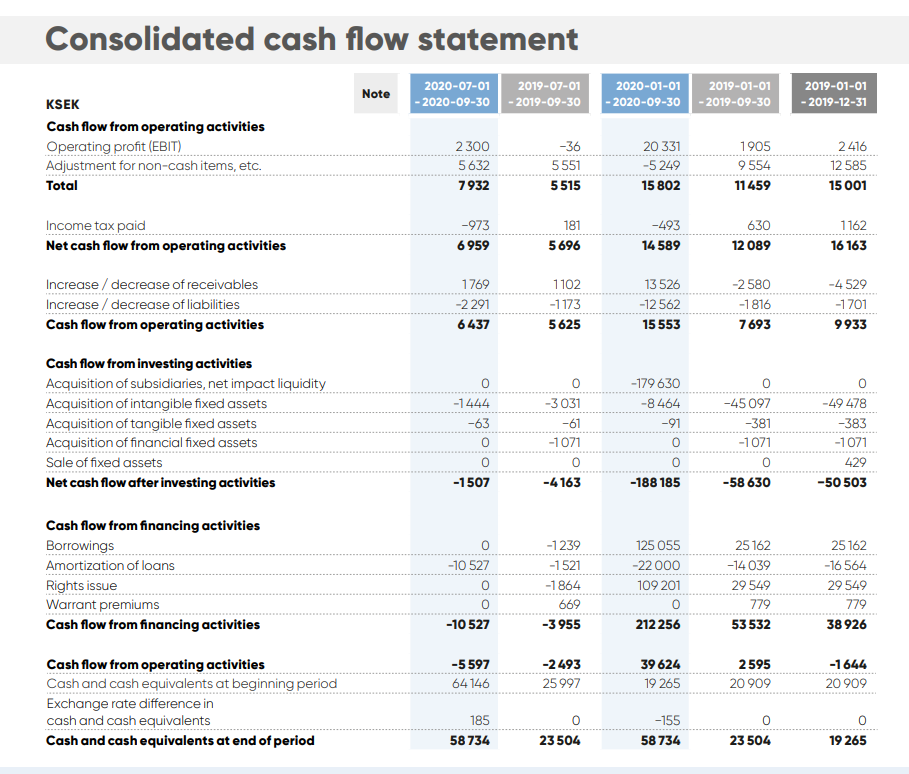Click Adjustment for non-cash items row label
909x774 pixels.
click(x=153, y=166)
